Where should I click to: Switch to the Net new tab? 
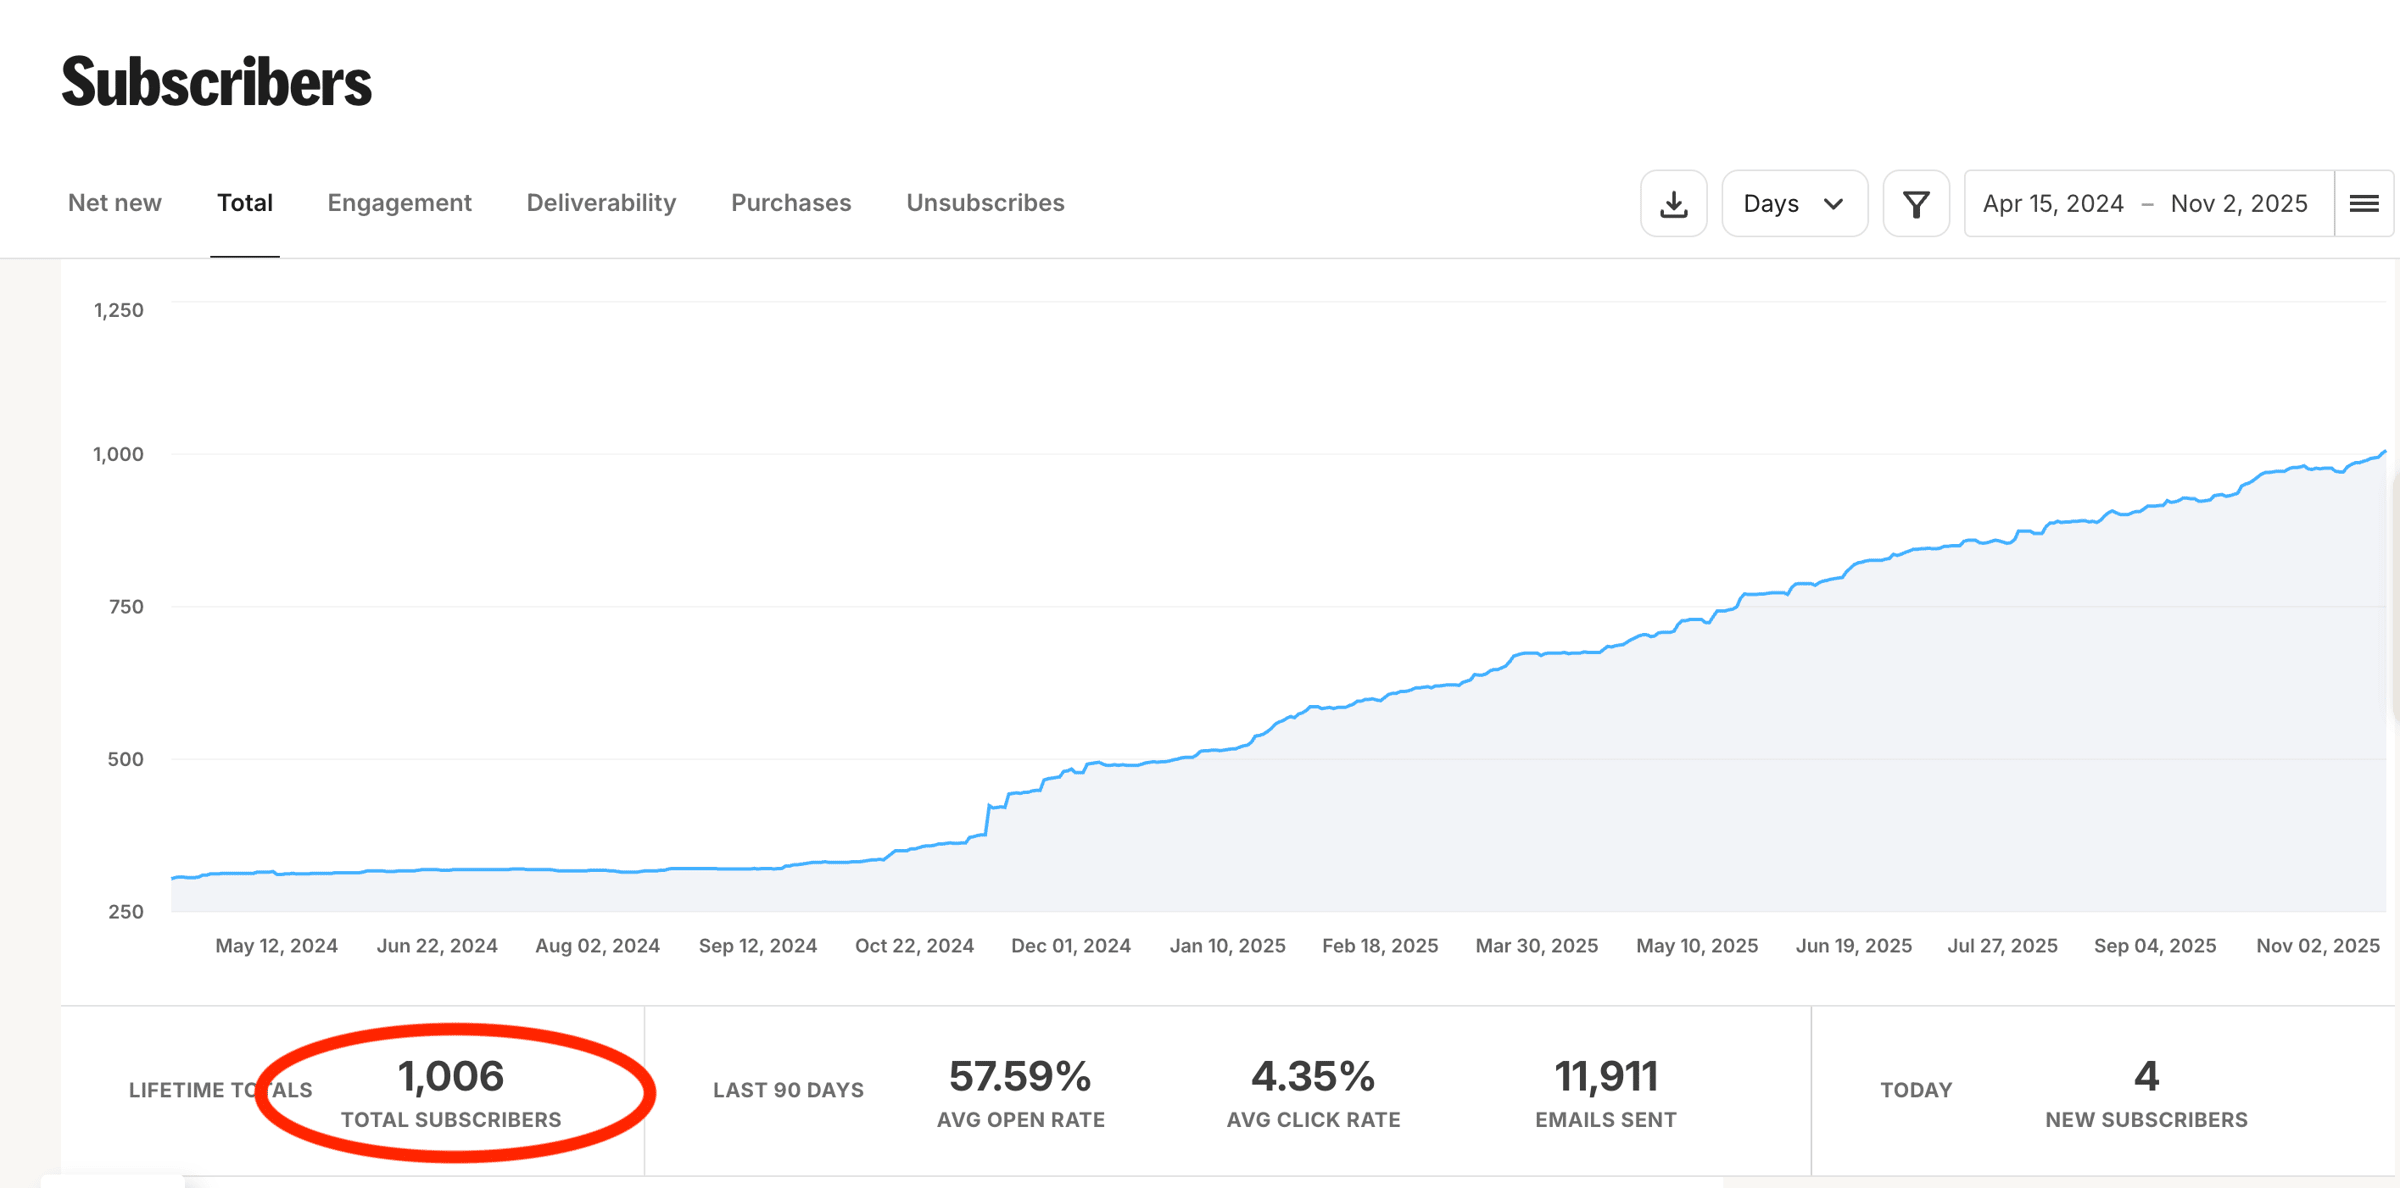115,203
